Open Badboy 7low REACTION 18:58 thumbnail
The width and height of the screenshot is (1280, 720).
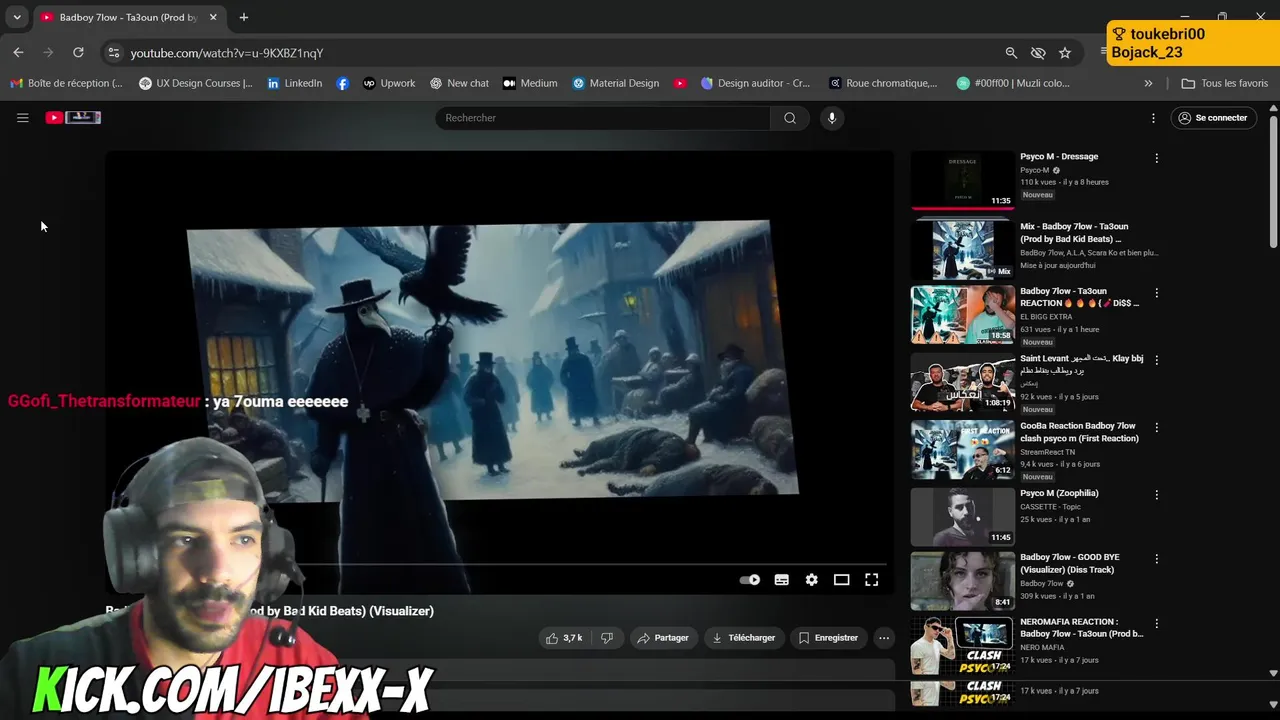click(x=962, y=315)
